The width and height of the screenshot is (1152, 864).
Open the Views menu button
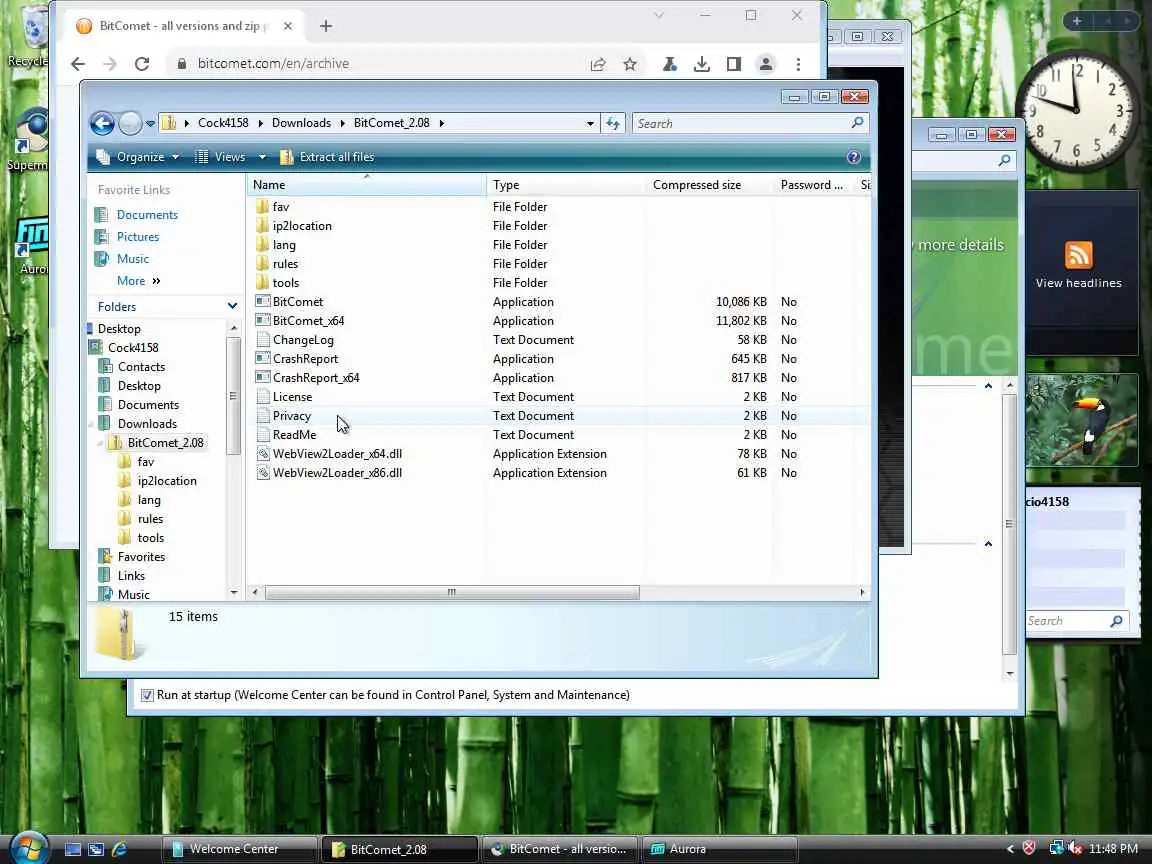click(x=220, y=156)
